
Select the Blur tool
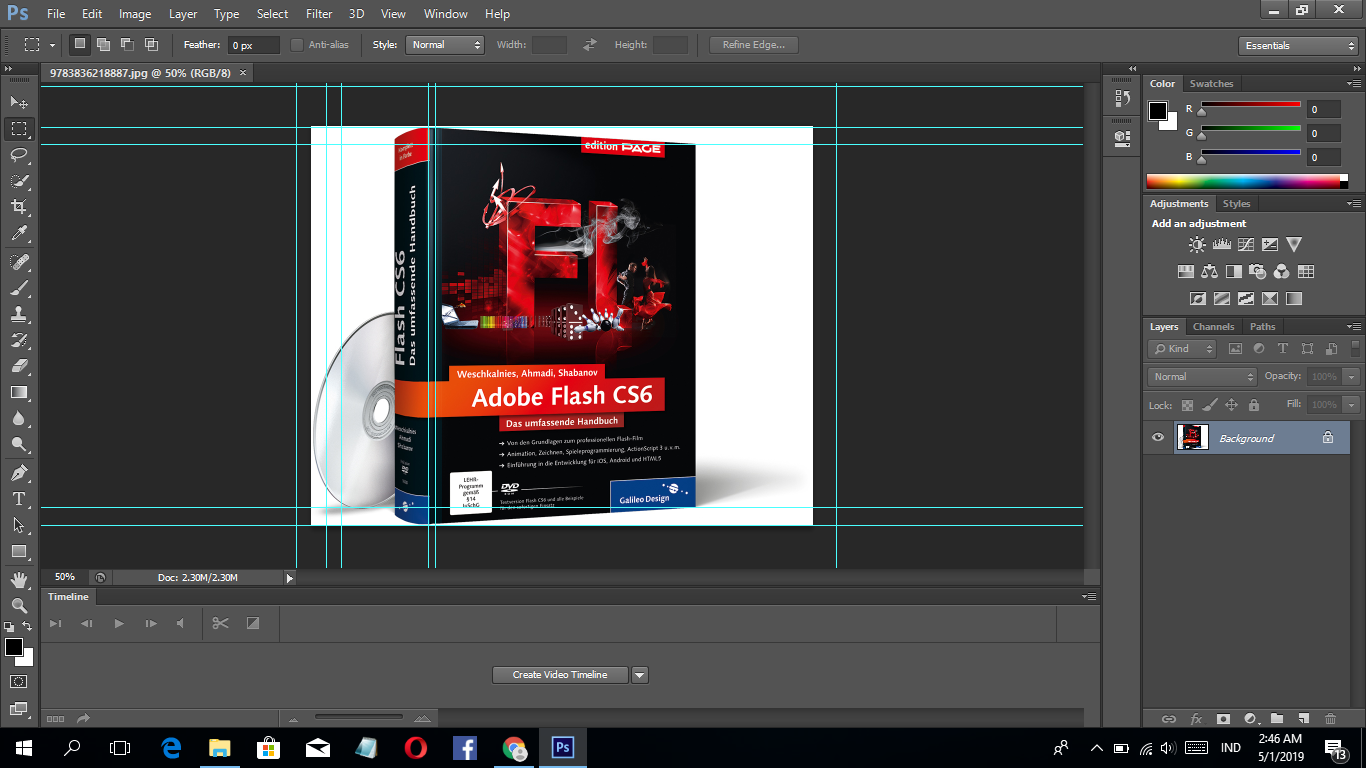19,418
